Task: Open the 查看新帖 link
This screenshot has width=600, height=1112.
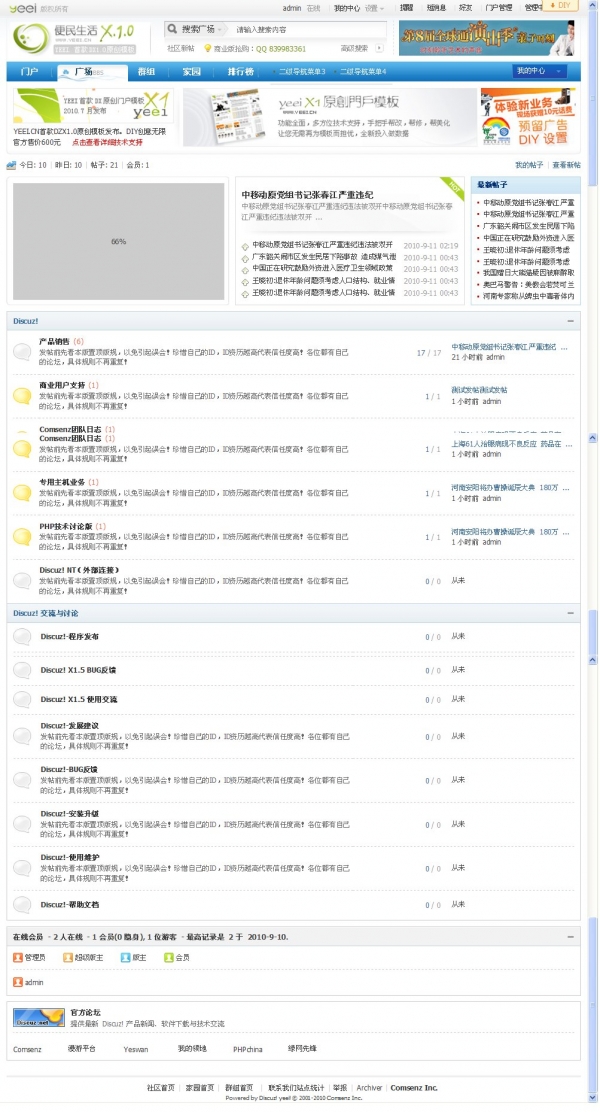Action: click(x=566, y=165)
